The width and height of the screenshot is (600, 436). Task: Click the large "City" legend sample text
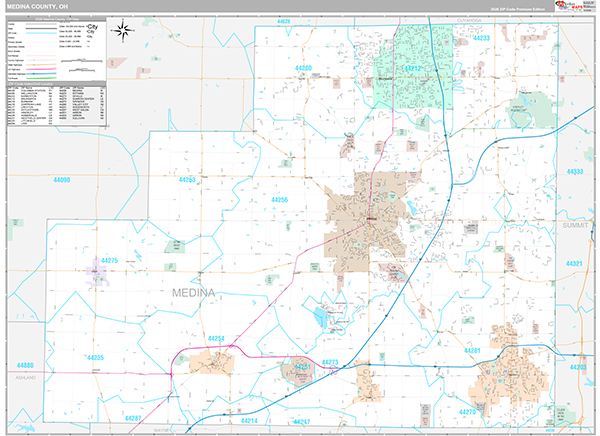(93, 27)
